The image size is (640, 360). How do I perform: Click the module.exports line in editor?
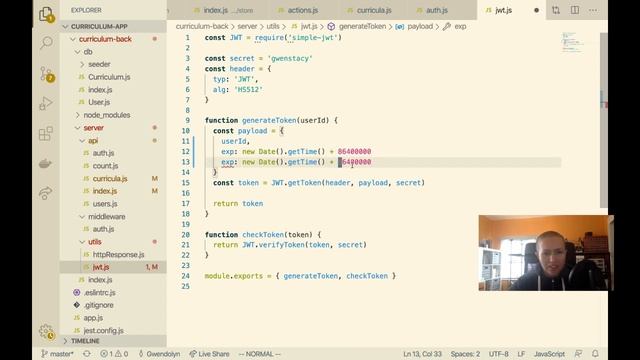point(300,276)
